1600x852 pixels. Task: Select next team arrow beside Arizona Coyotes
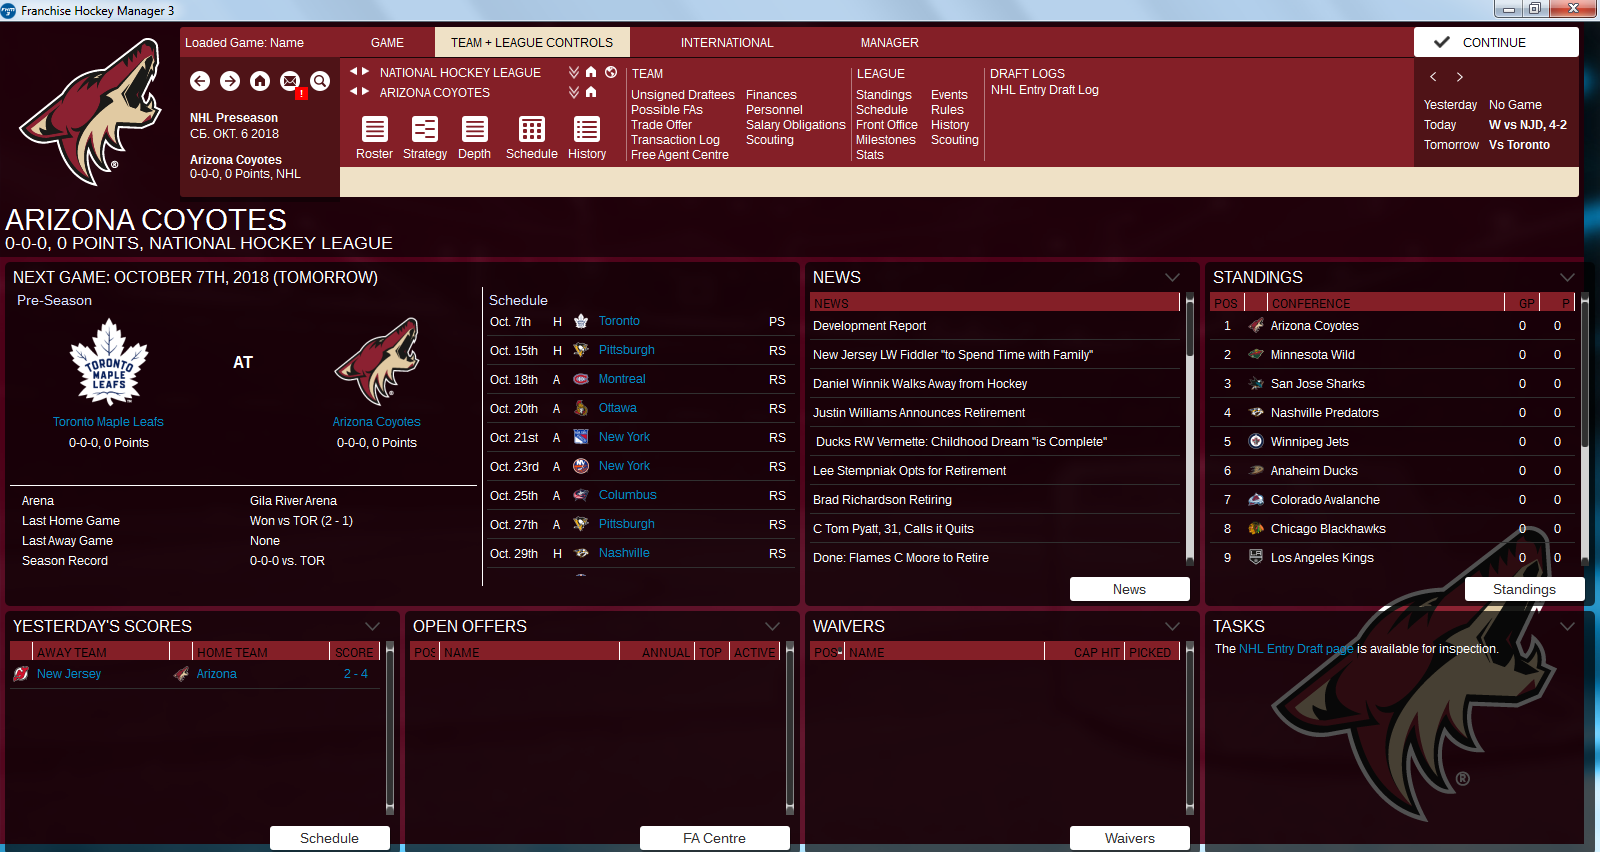(366, 92)
